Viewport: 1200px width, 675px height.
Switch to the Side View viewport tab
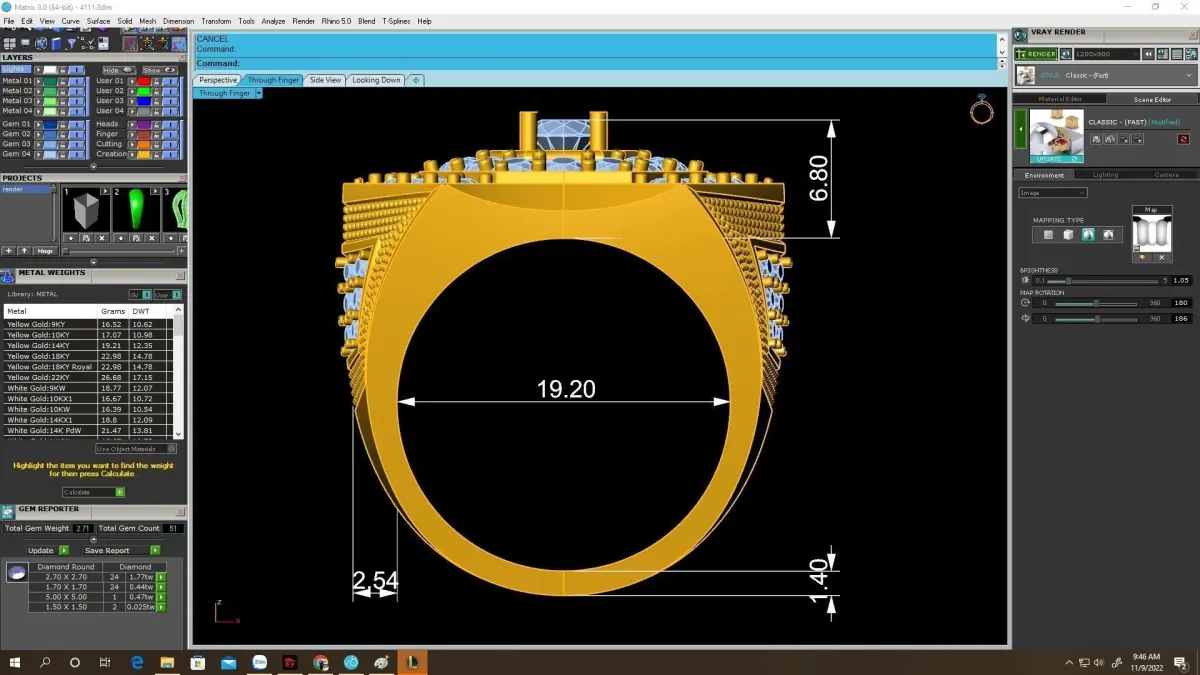(325, 80)
